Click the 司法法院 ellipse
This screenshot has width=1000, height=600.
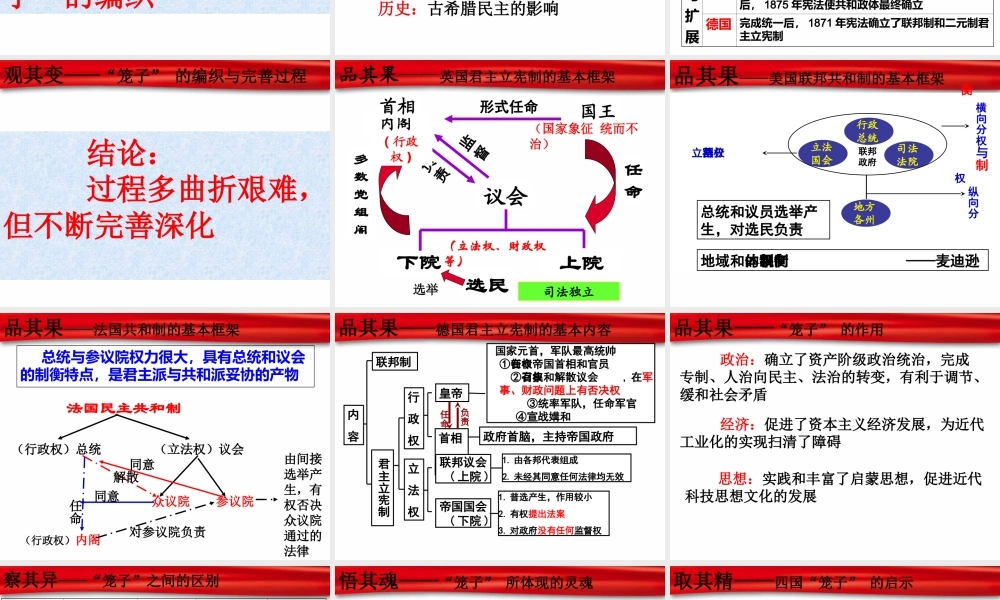907,154
